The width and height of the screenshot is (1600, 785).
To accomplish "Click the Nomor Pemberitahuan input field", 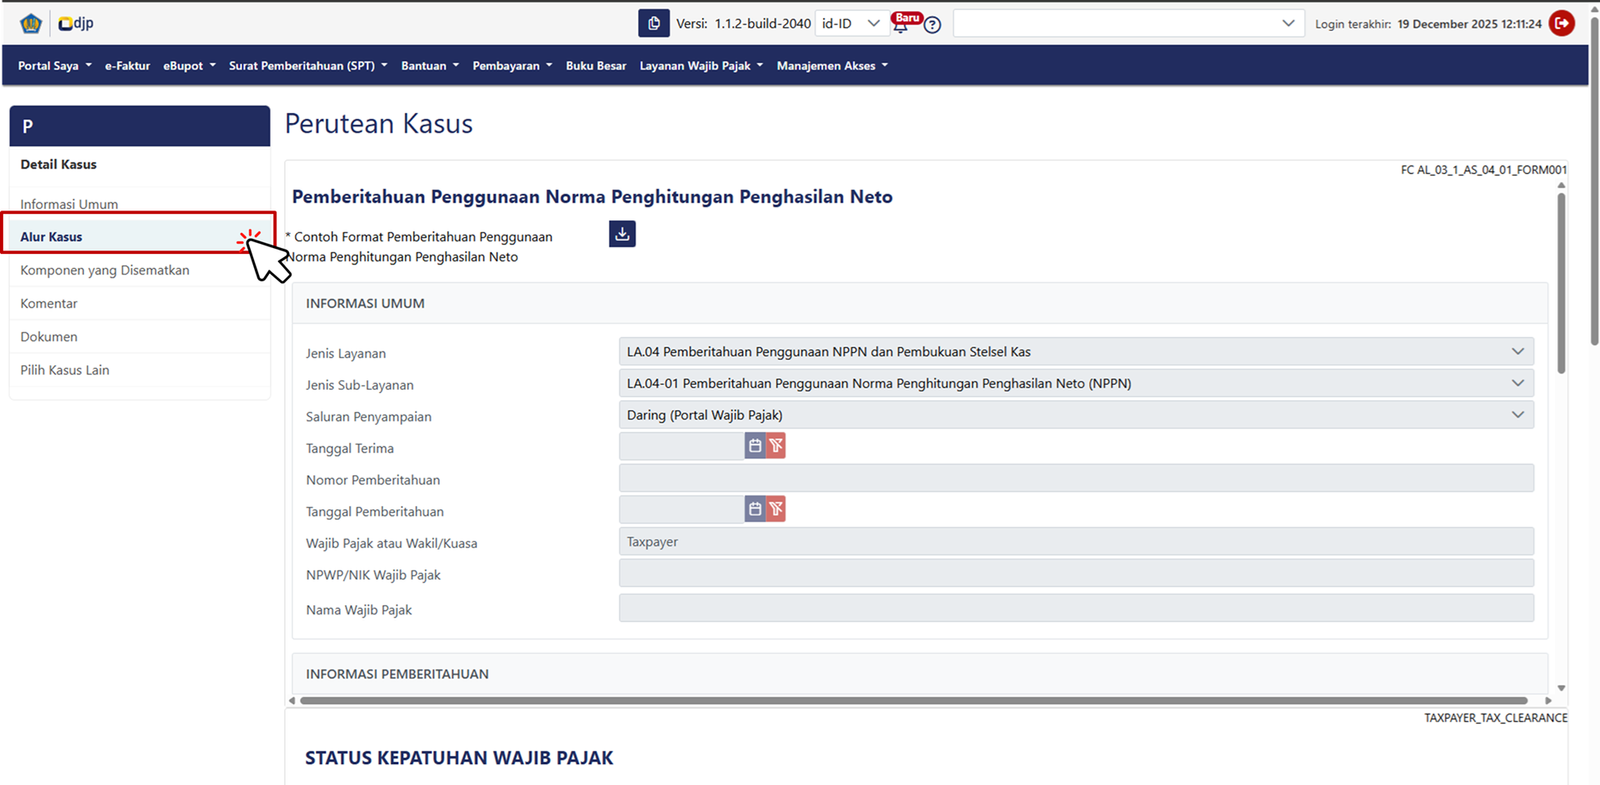I will (1075, 478).
